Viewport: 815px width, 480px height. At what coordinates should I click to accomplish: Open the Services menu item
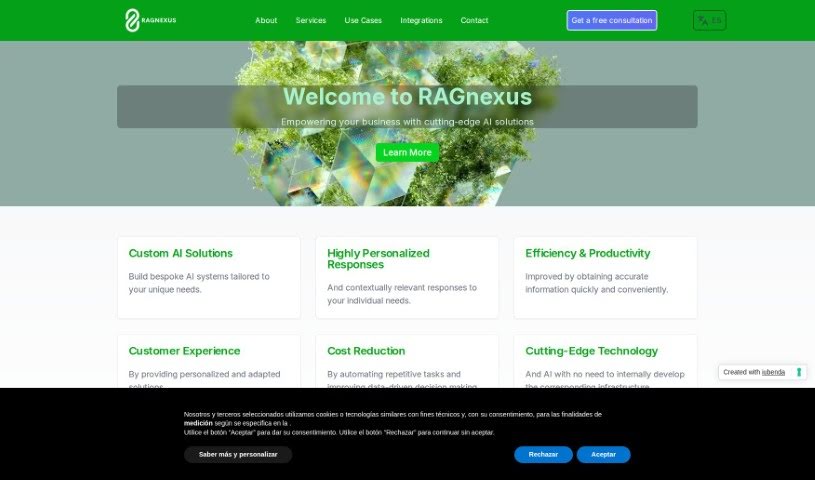[311, 20]
